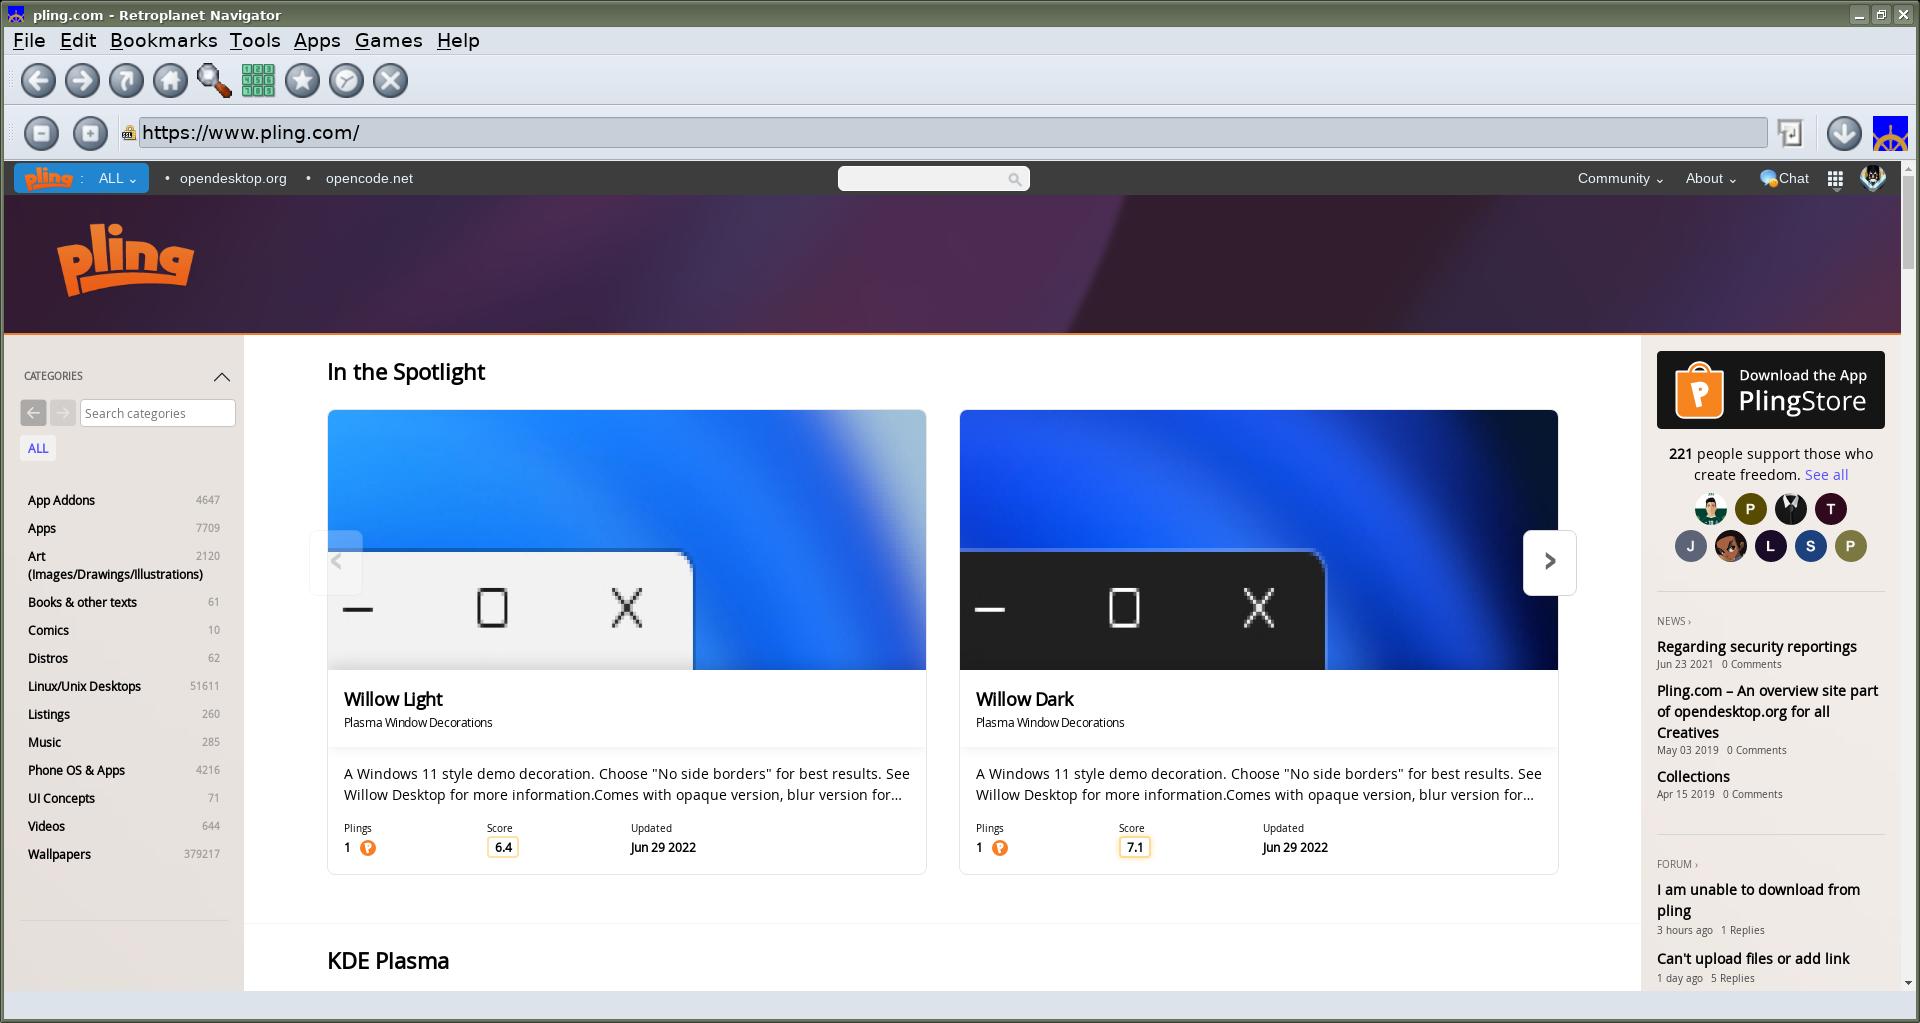This screenshot has height=1023, width=1920.
Task: Click the Download PlingStore app banner
Action: coord(1770,390)
